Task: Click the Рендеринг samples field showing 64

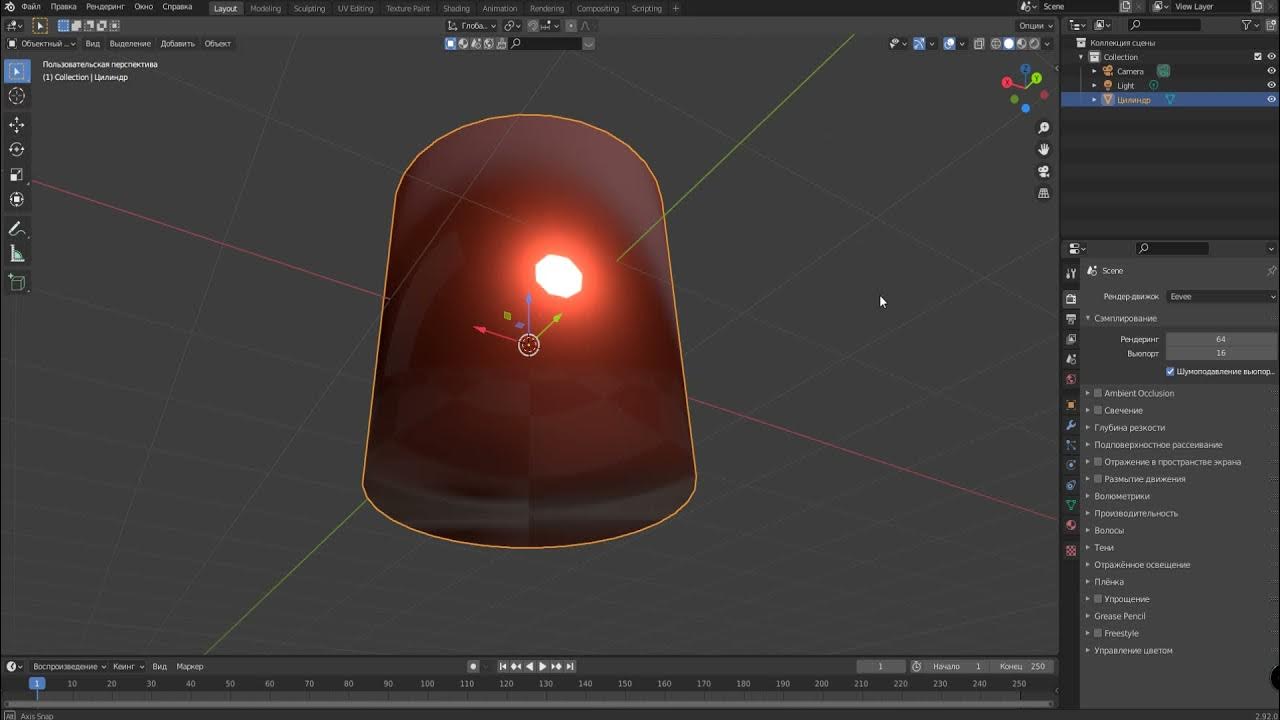Action: tap(1221, 339)
